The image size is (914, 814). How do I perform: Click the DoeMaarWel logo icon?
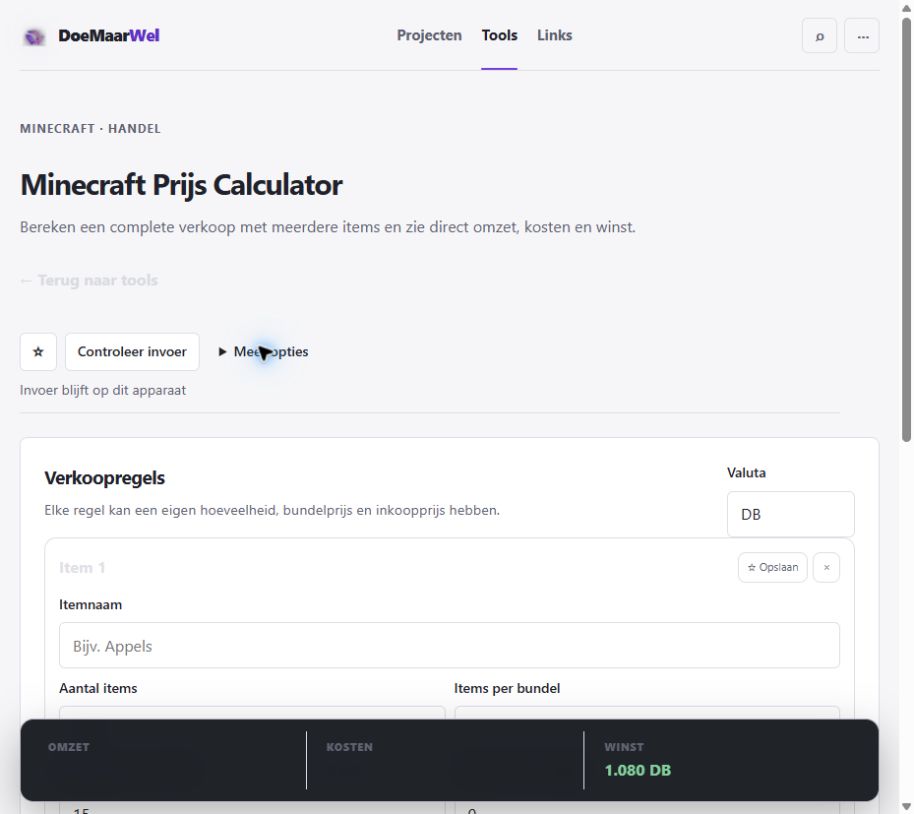(34, 37)
